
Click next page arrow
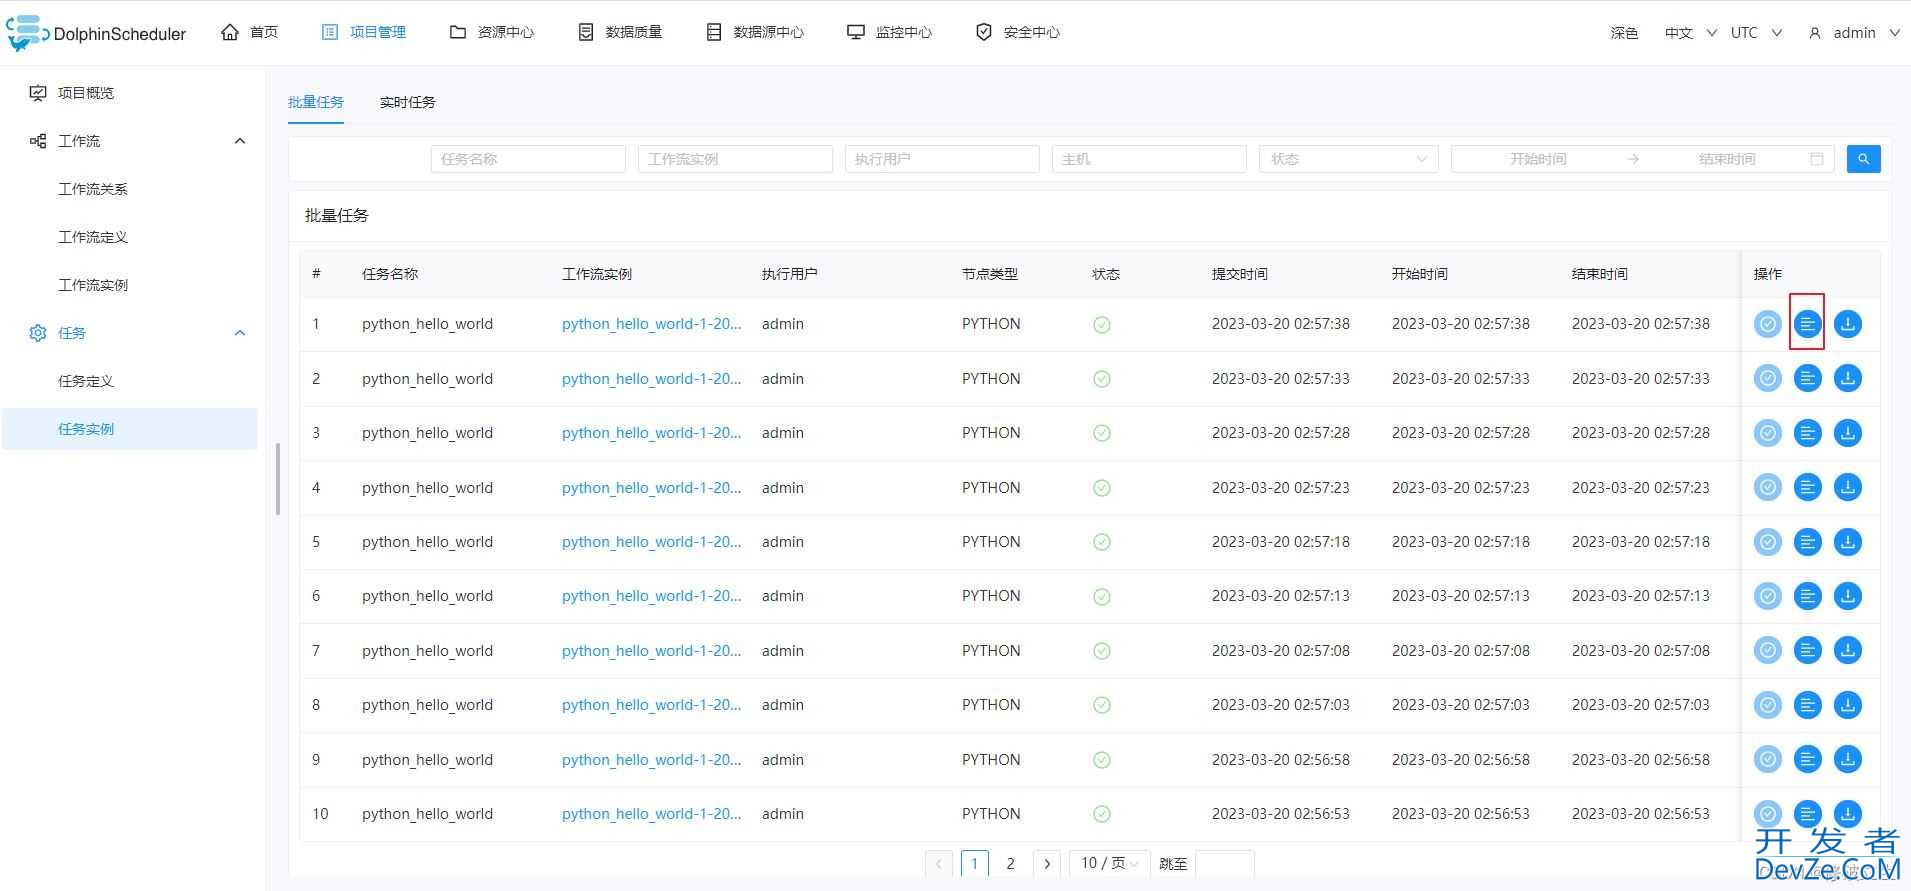[1047, 863]
